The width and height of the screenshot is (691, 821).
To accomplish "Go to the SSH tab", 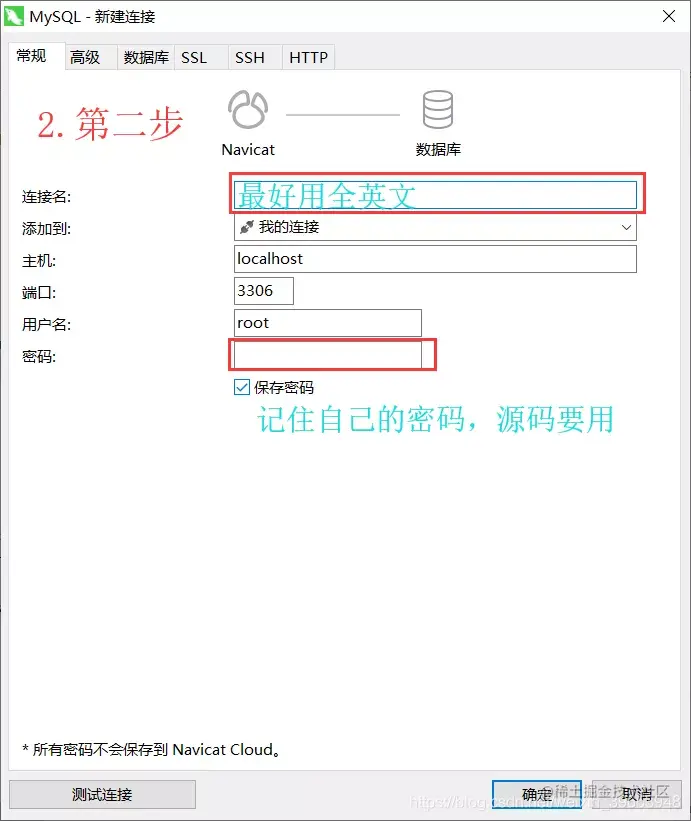I will [x=250, y=57].
